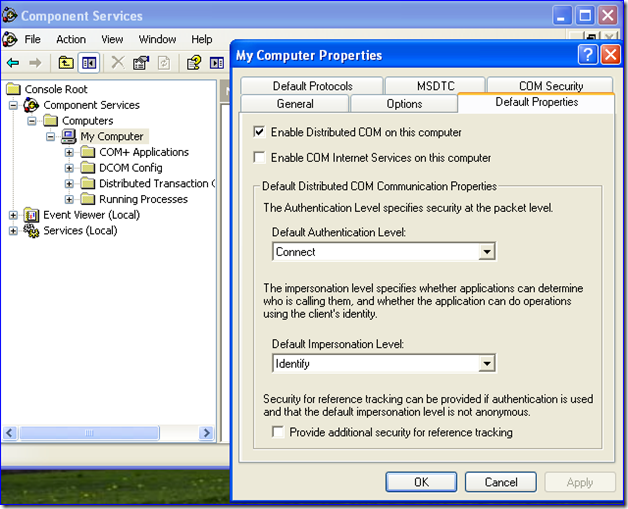Screen dimensions: 628x509
Task: Click the Cancel button
Action: pyautogui.click(x=501, y=482)
